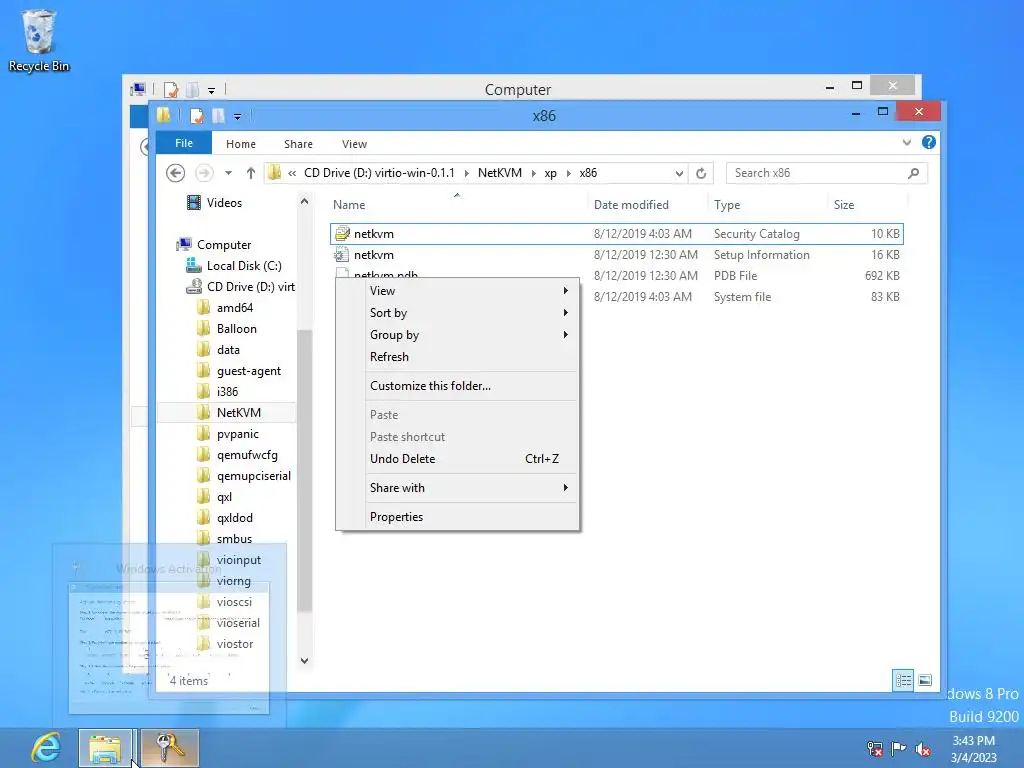Click navigation pane scroll up arrow
The image size is (1024, 768).
pyautogui.click(x=304, y=202)
